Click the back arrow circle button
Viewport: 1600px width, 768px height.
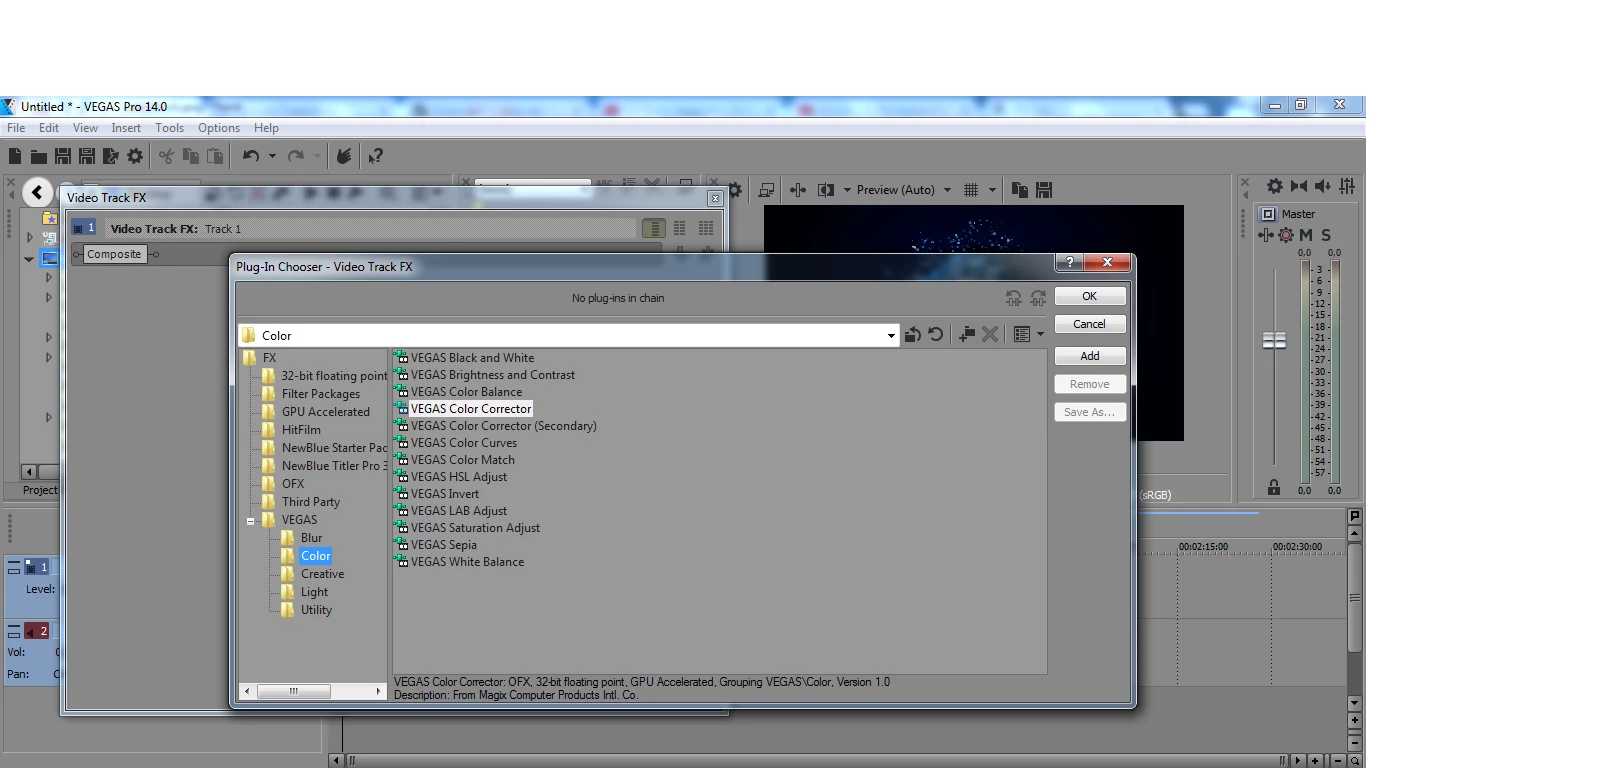[x=37, y=192]
